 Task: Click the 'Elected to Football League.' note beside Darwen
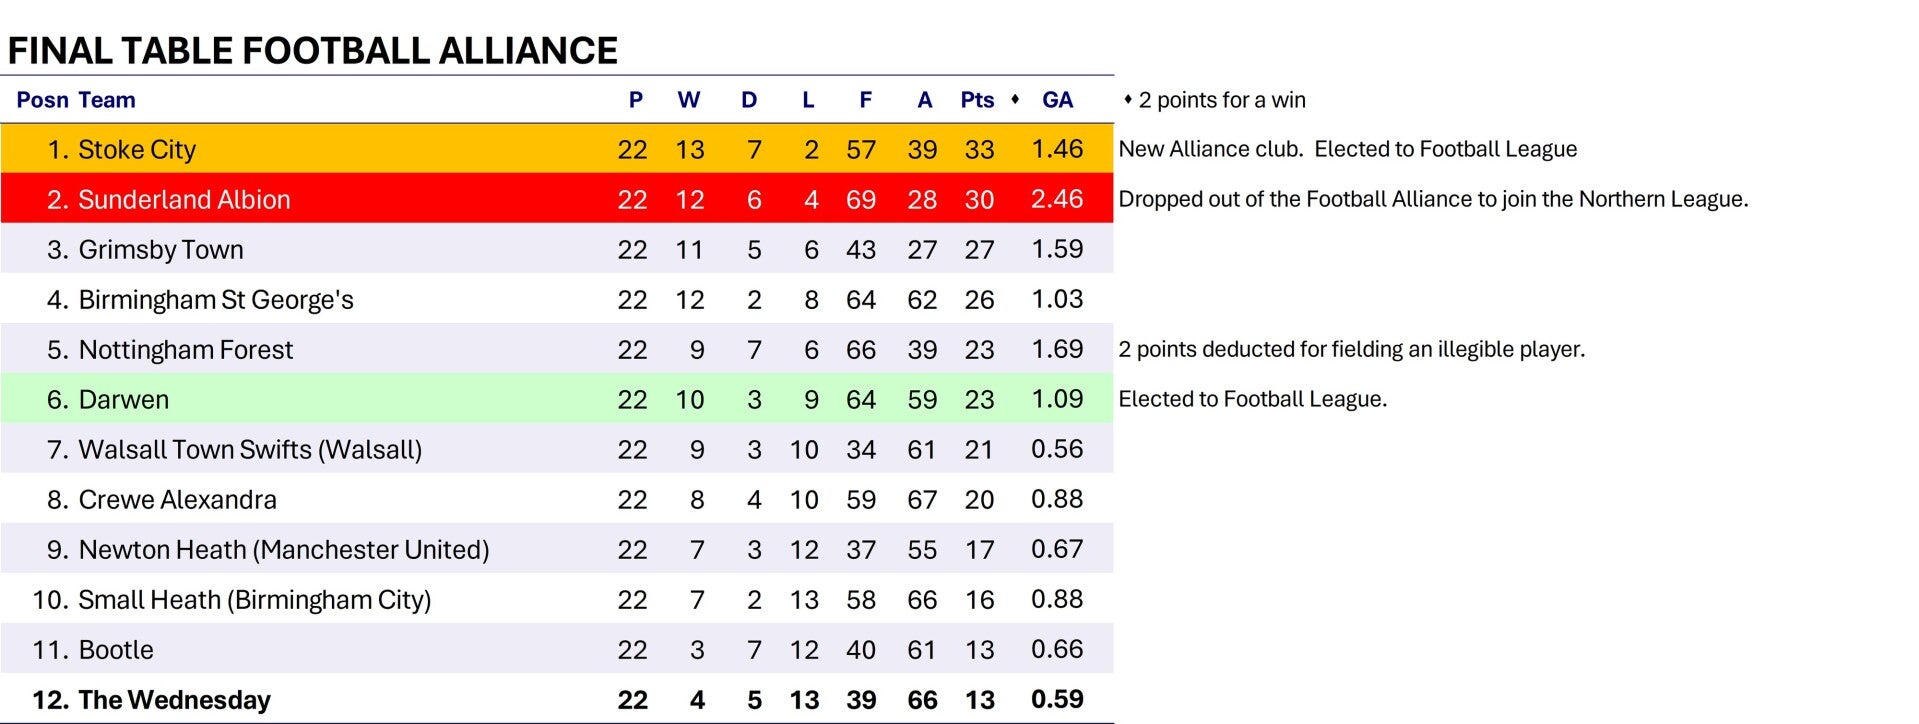1252,400
